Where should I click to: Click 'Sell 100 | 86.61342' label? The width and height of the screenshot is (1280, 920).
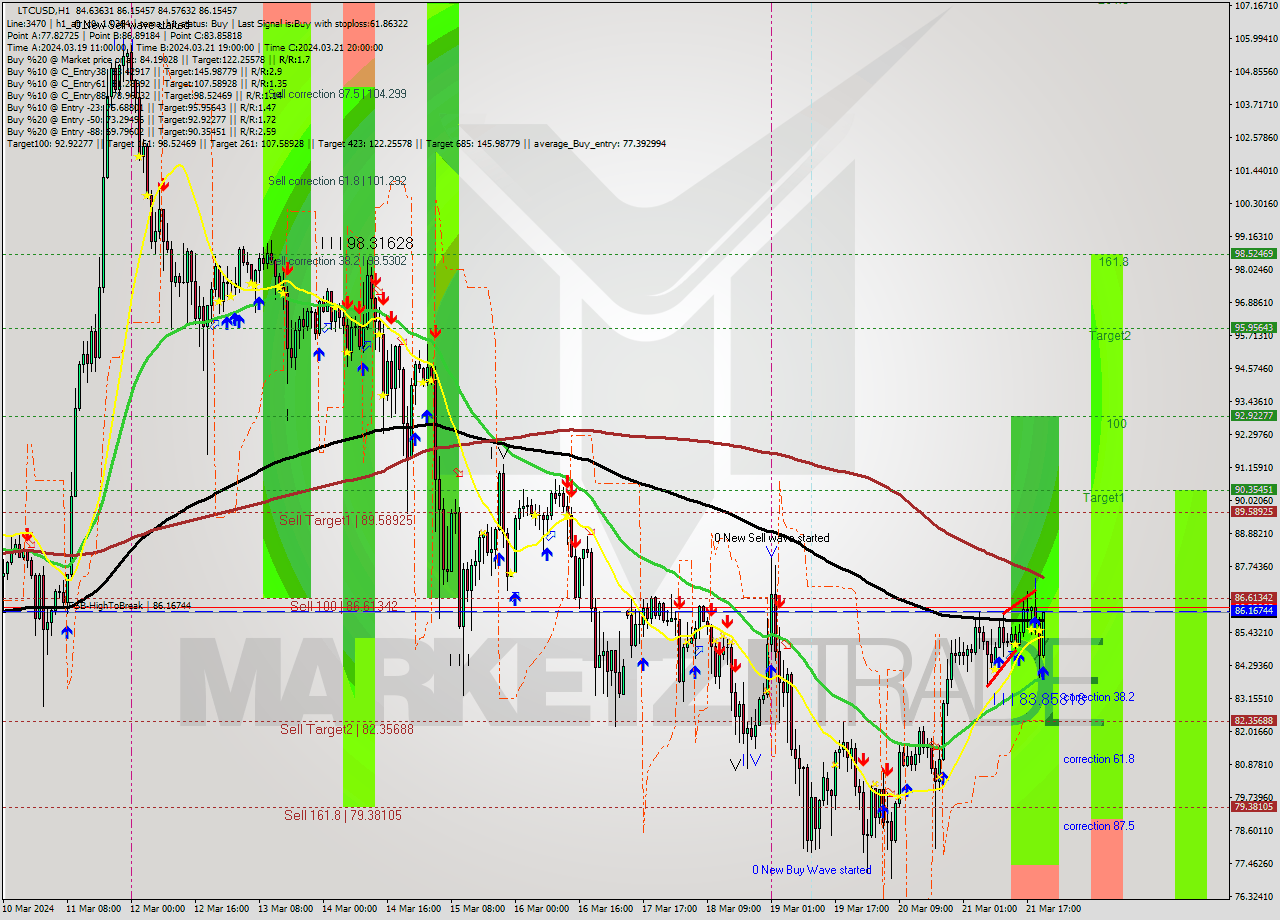344,606
